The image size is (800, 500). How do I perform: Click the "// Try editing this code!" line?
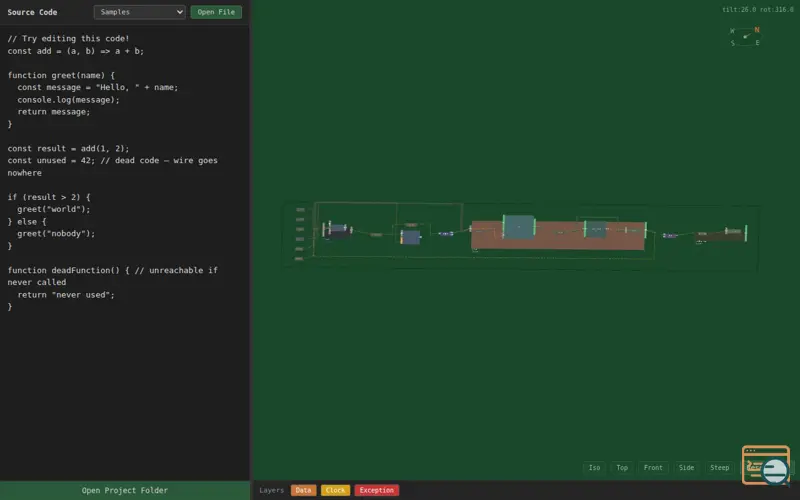coord(68,38)
